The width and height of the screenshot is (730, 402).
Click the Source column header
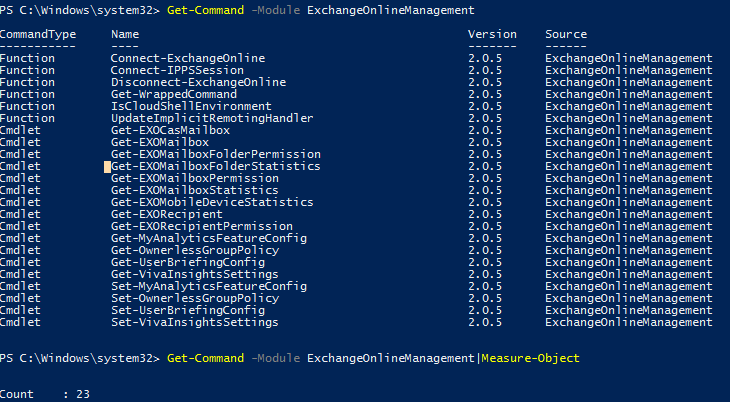tap(566, 34)
